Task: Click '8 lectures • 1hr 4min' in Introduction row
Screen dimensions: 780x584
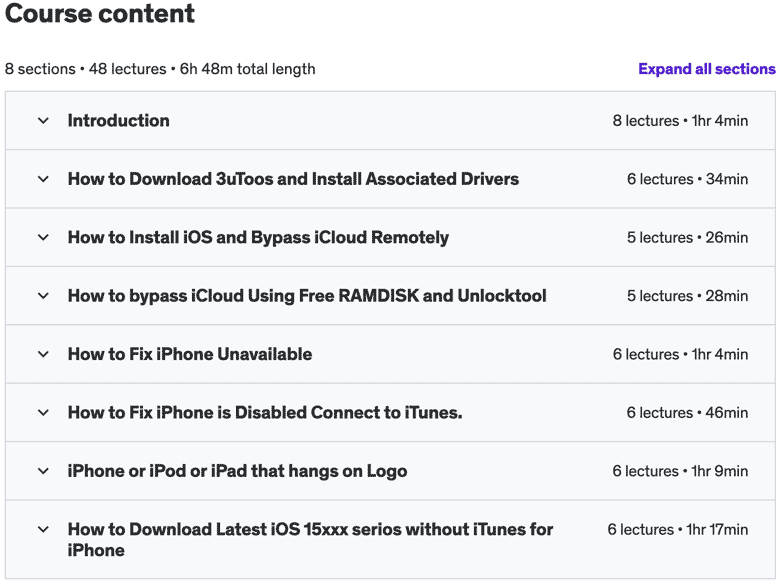Action: click(680, 120)
